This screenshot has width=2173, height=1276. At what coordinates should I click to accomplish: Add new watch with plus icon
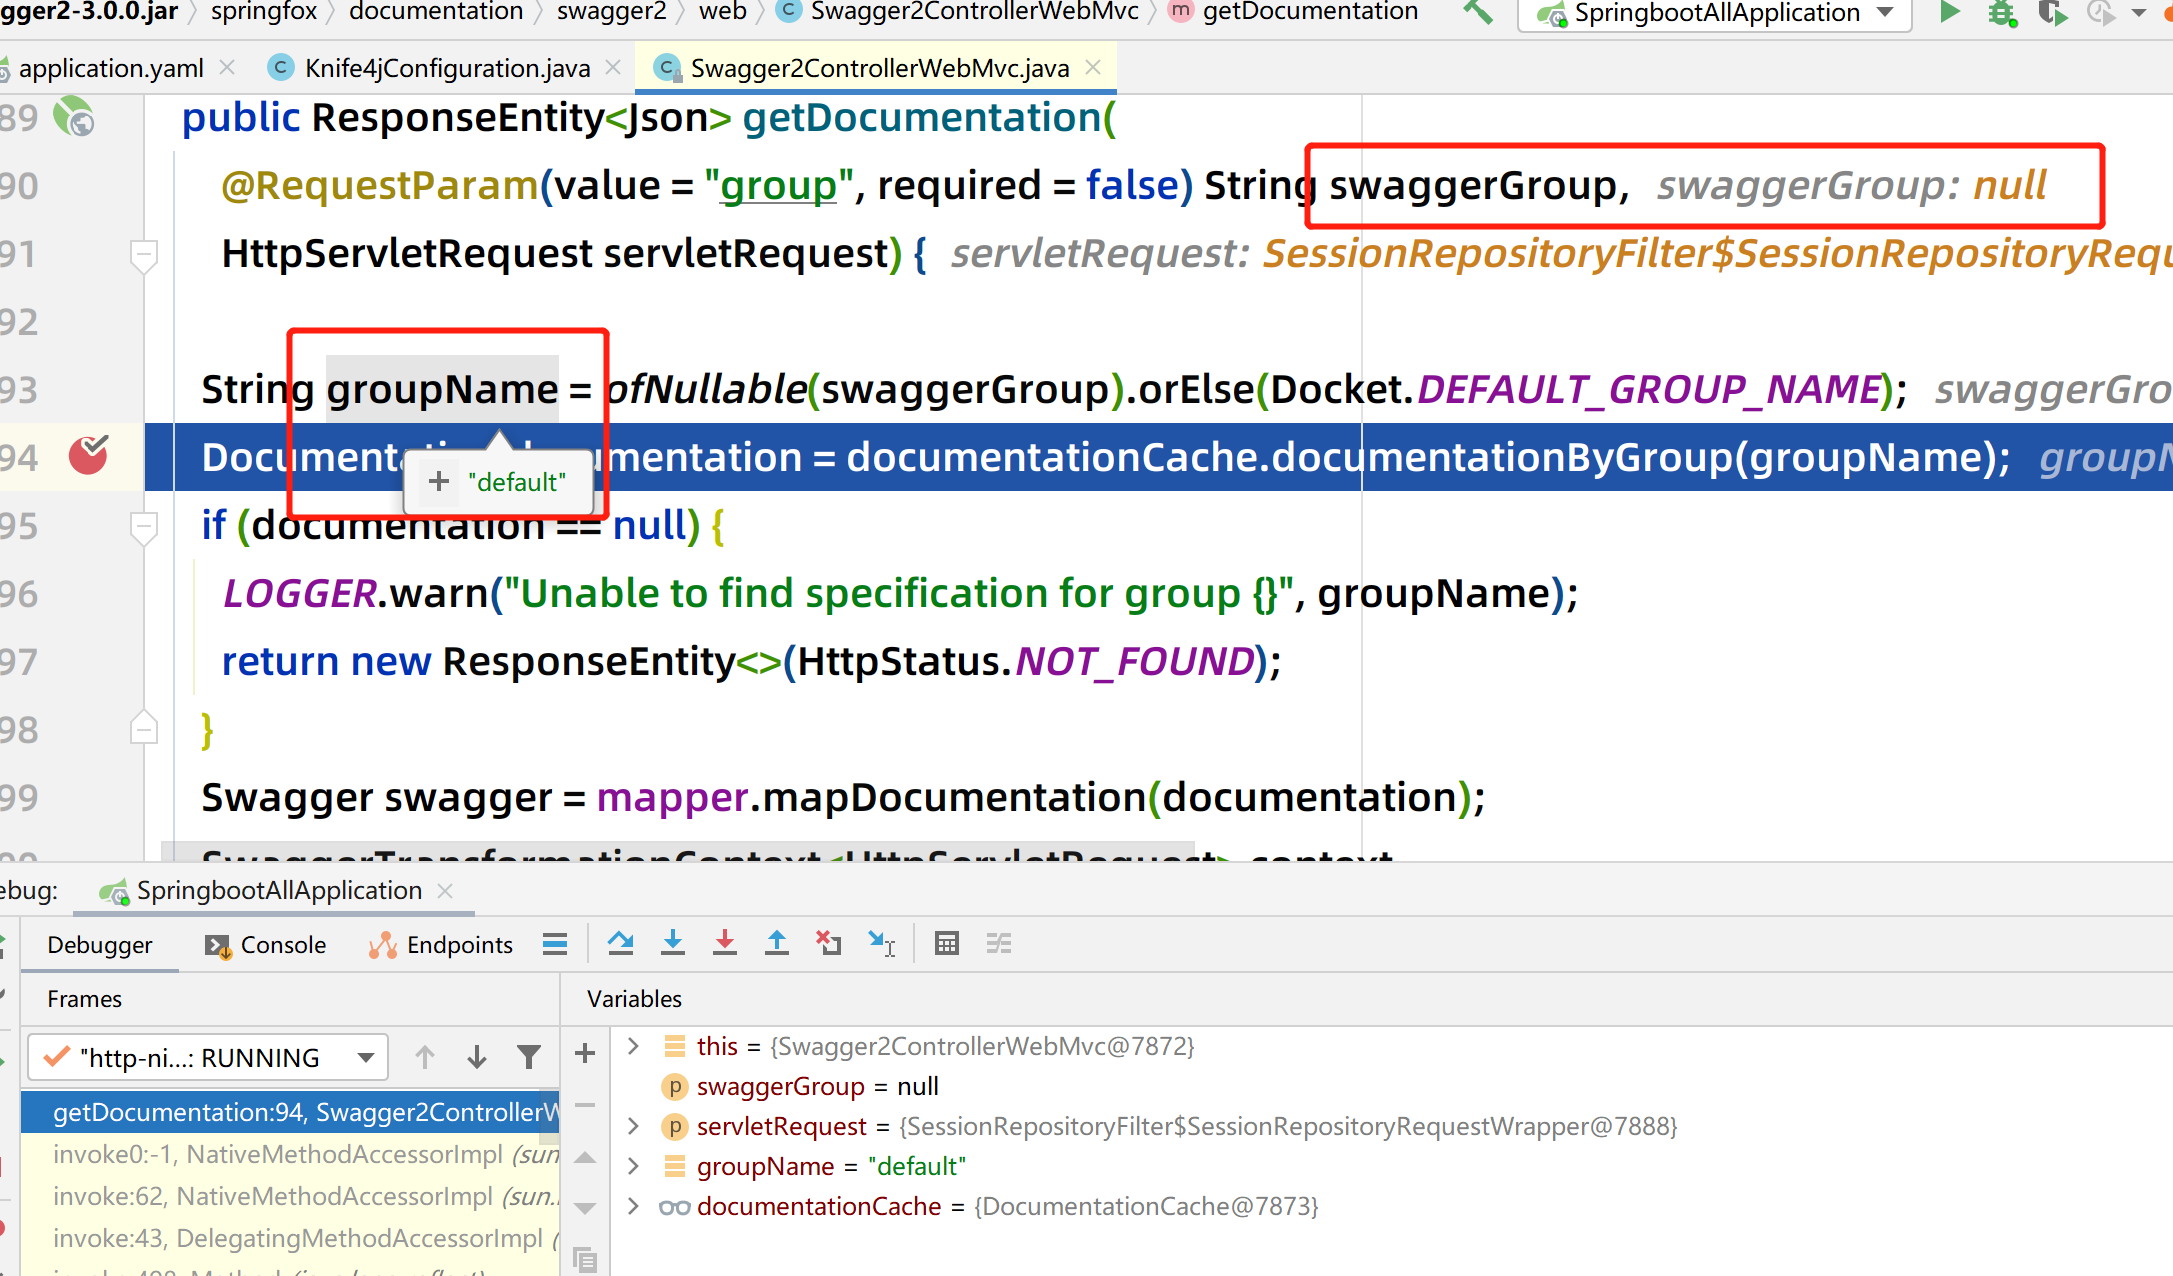[585, 1053]
